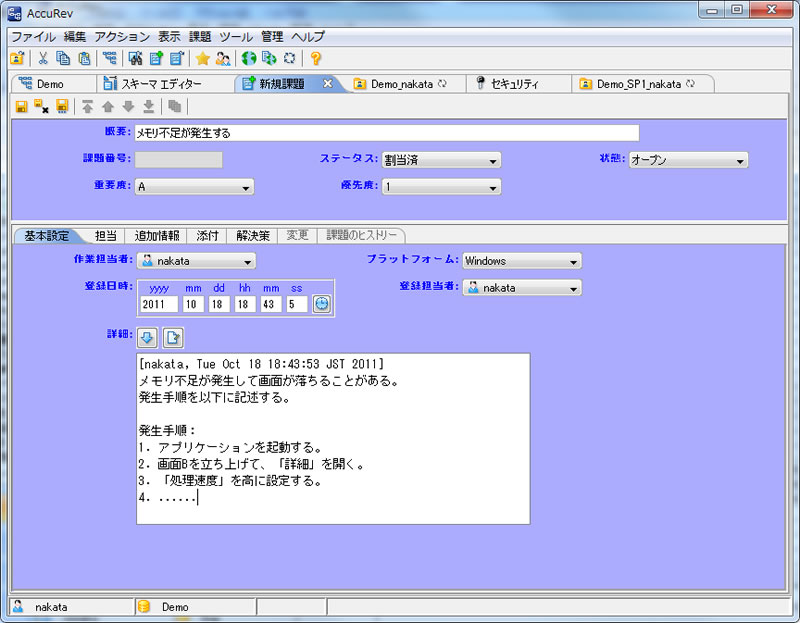
Task: Select the 解決策 sub-tab
Action: tap(253, 236)
